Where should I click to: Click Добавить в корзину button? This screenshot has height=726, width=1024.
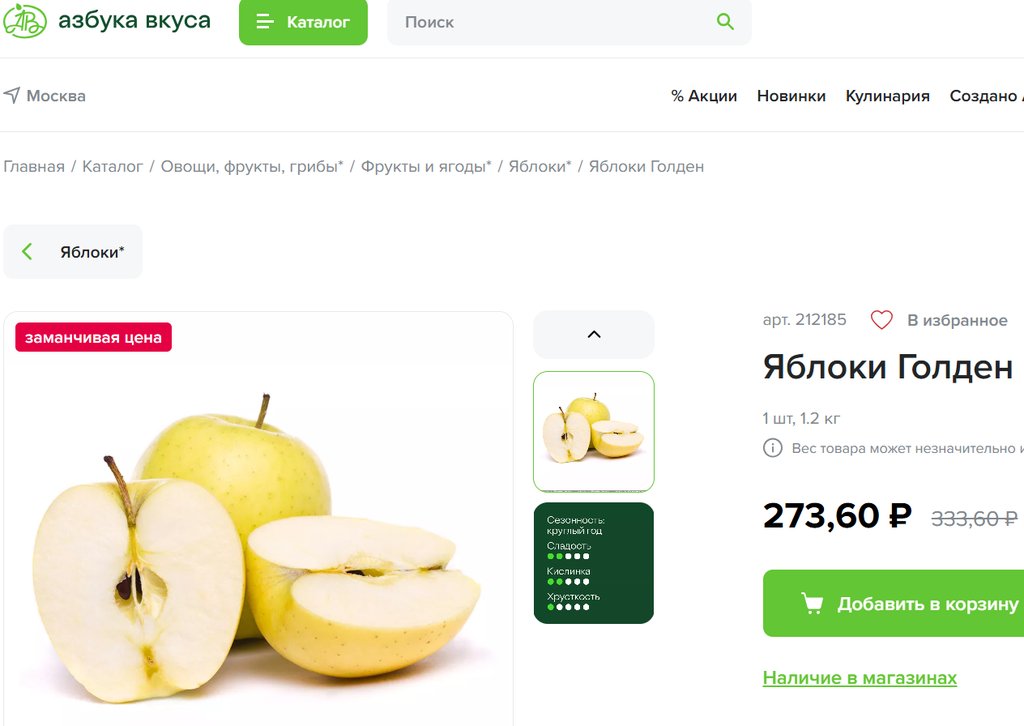[x=893, y=603]
